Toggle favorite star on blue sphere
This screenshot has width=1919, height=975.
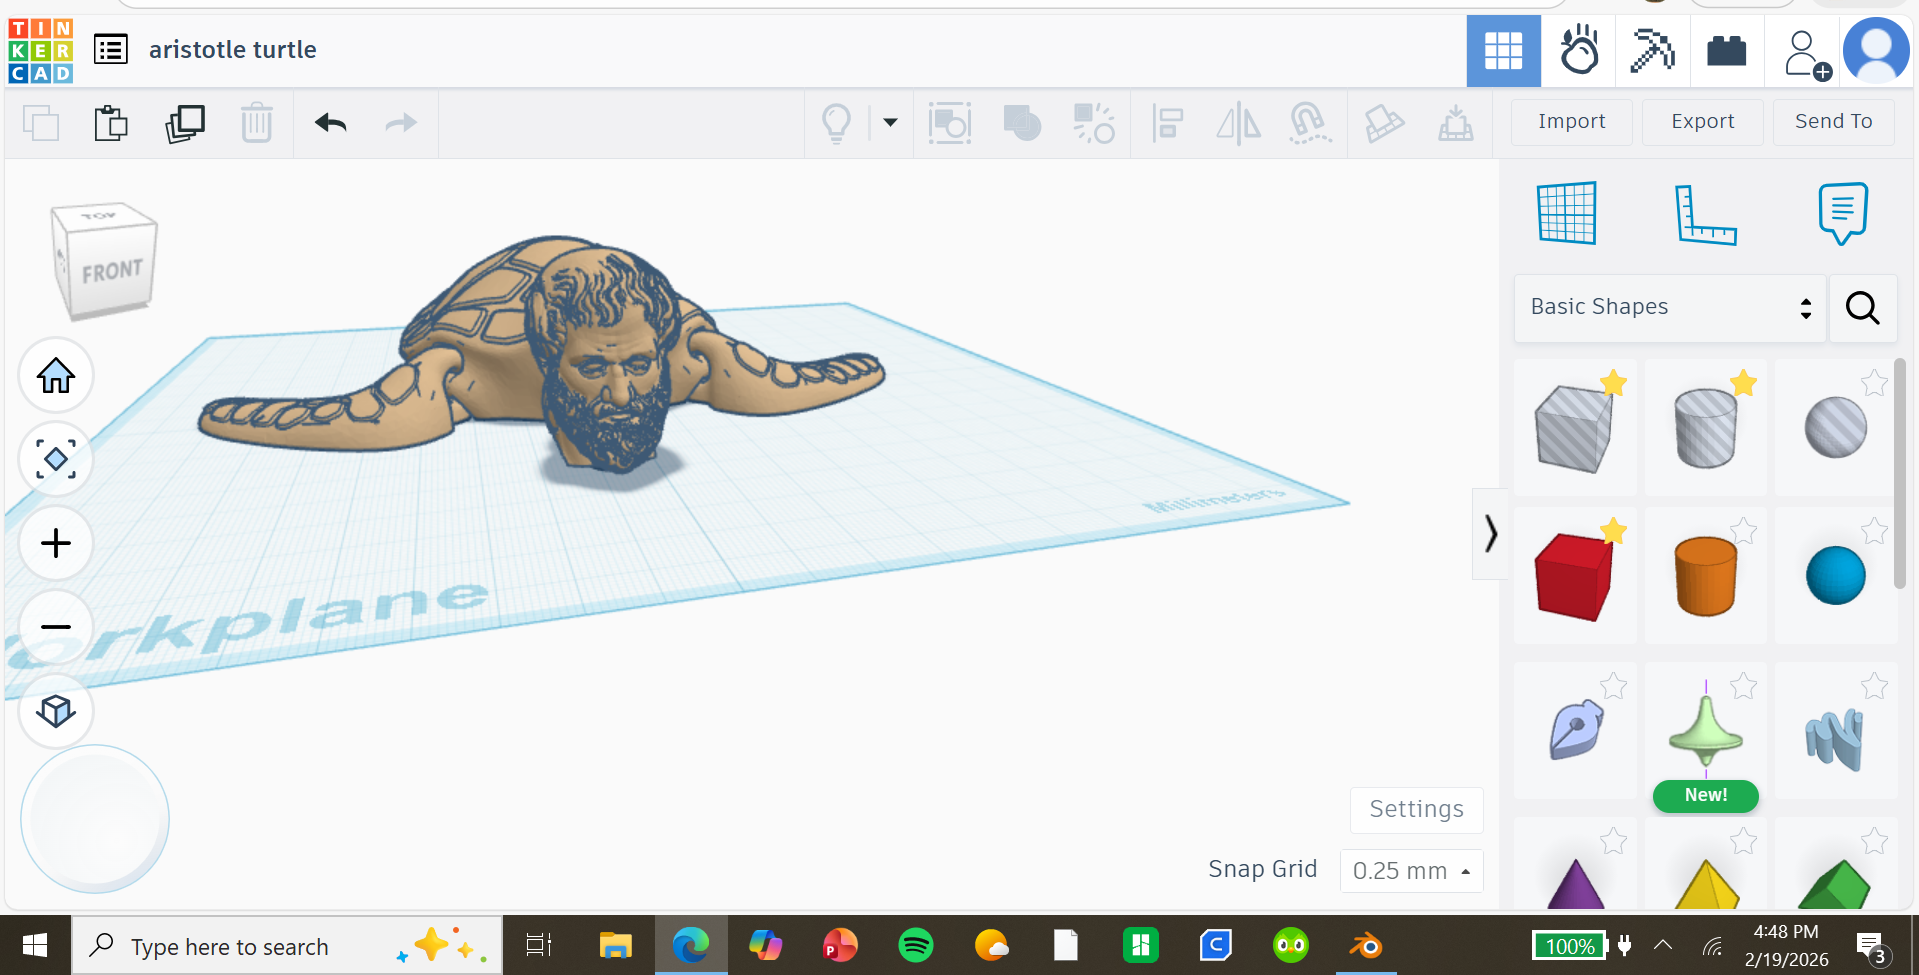coord(1874,531)
